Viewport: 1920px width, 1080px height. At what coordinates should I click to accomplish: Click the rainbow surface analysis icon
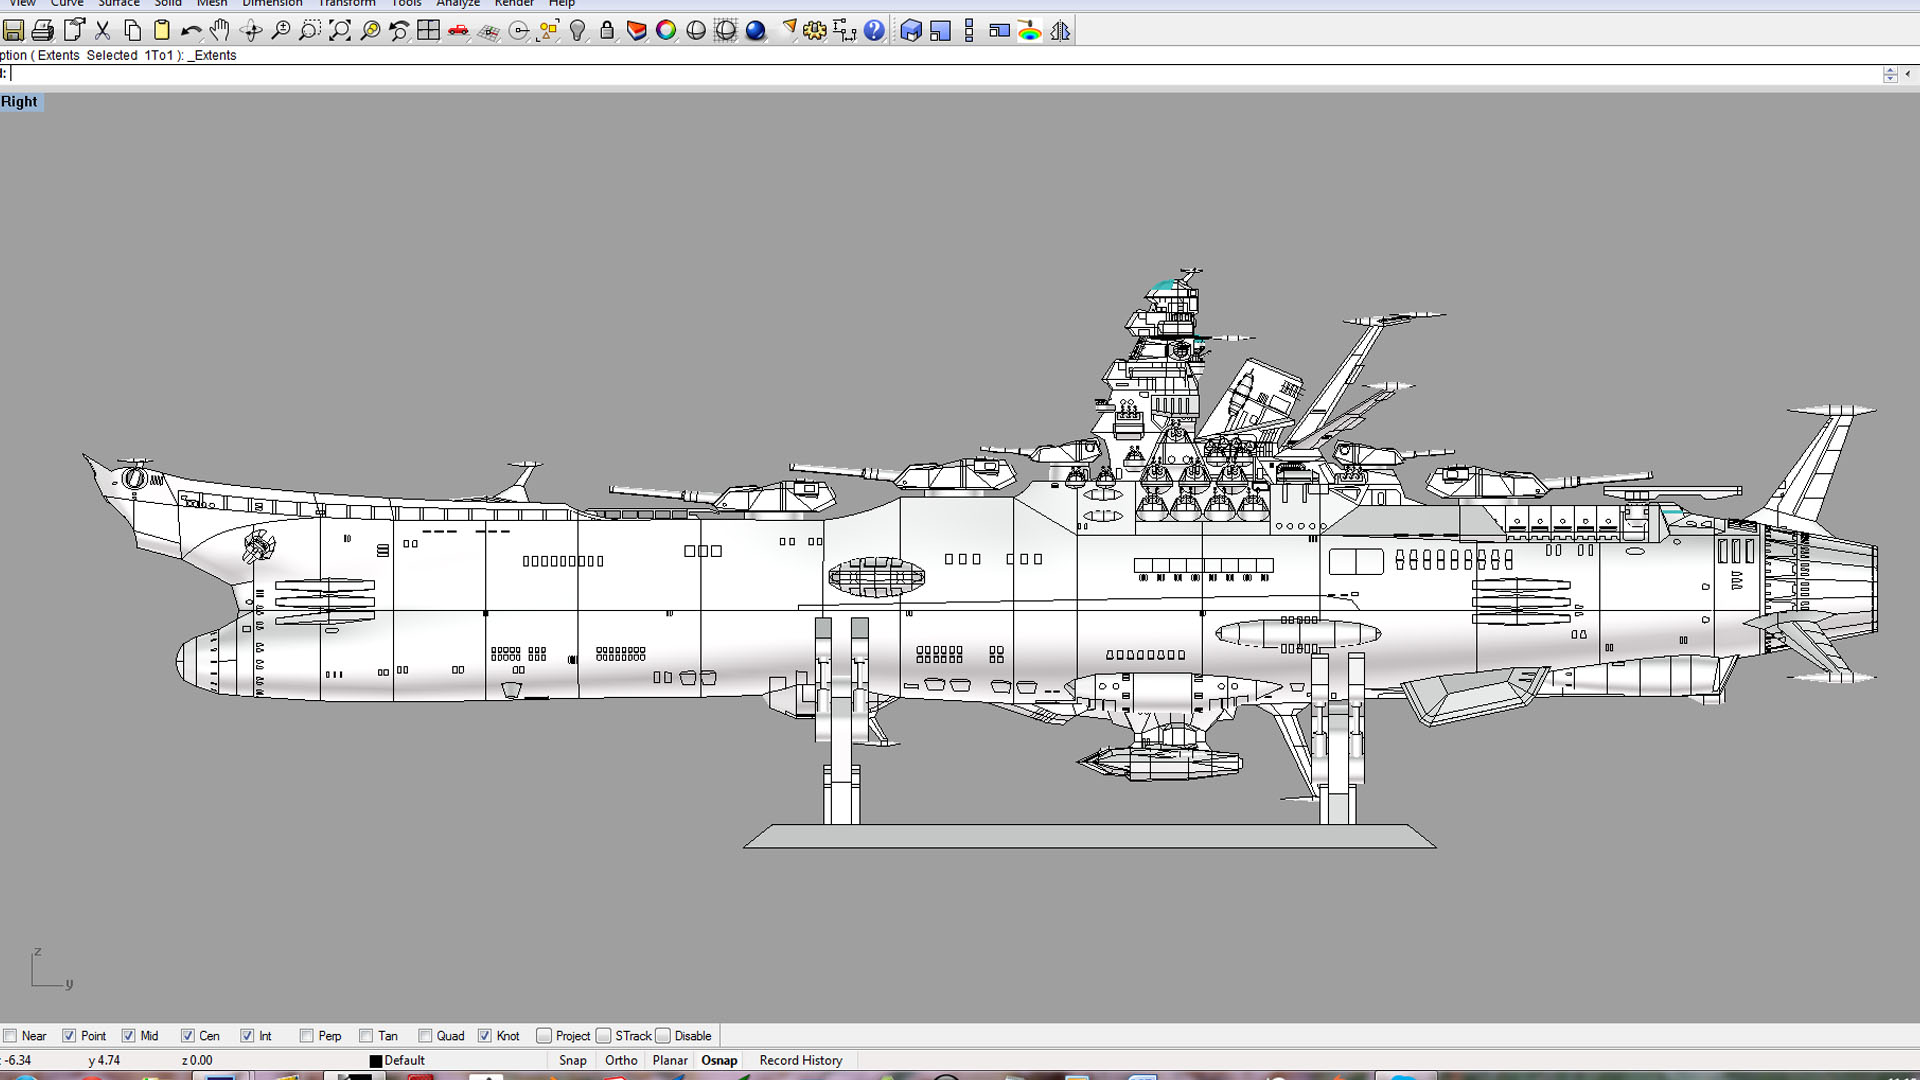click(1030, 31)
